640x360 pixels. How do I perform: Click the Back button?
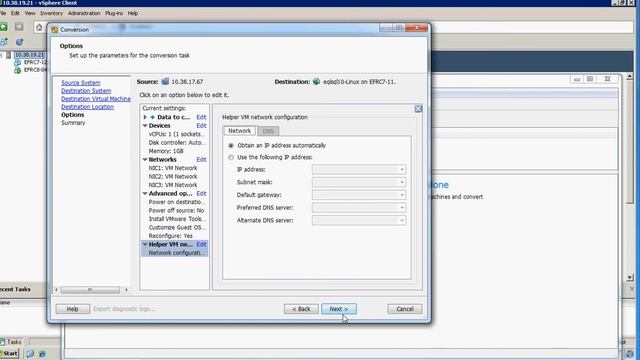coord(301,309)
